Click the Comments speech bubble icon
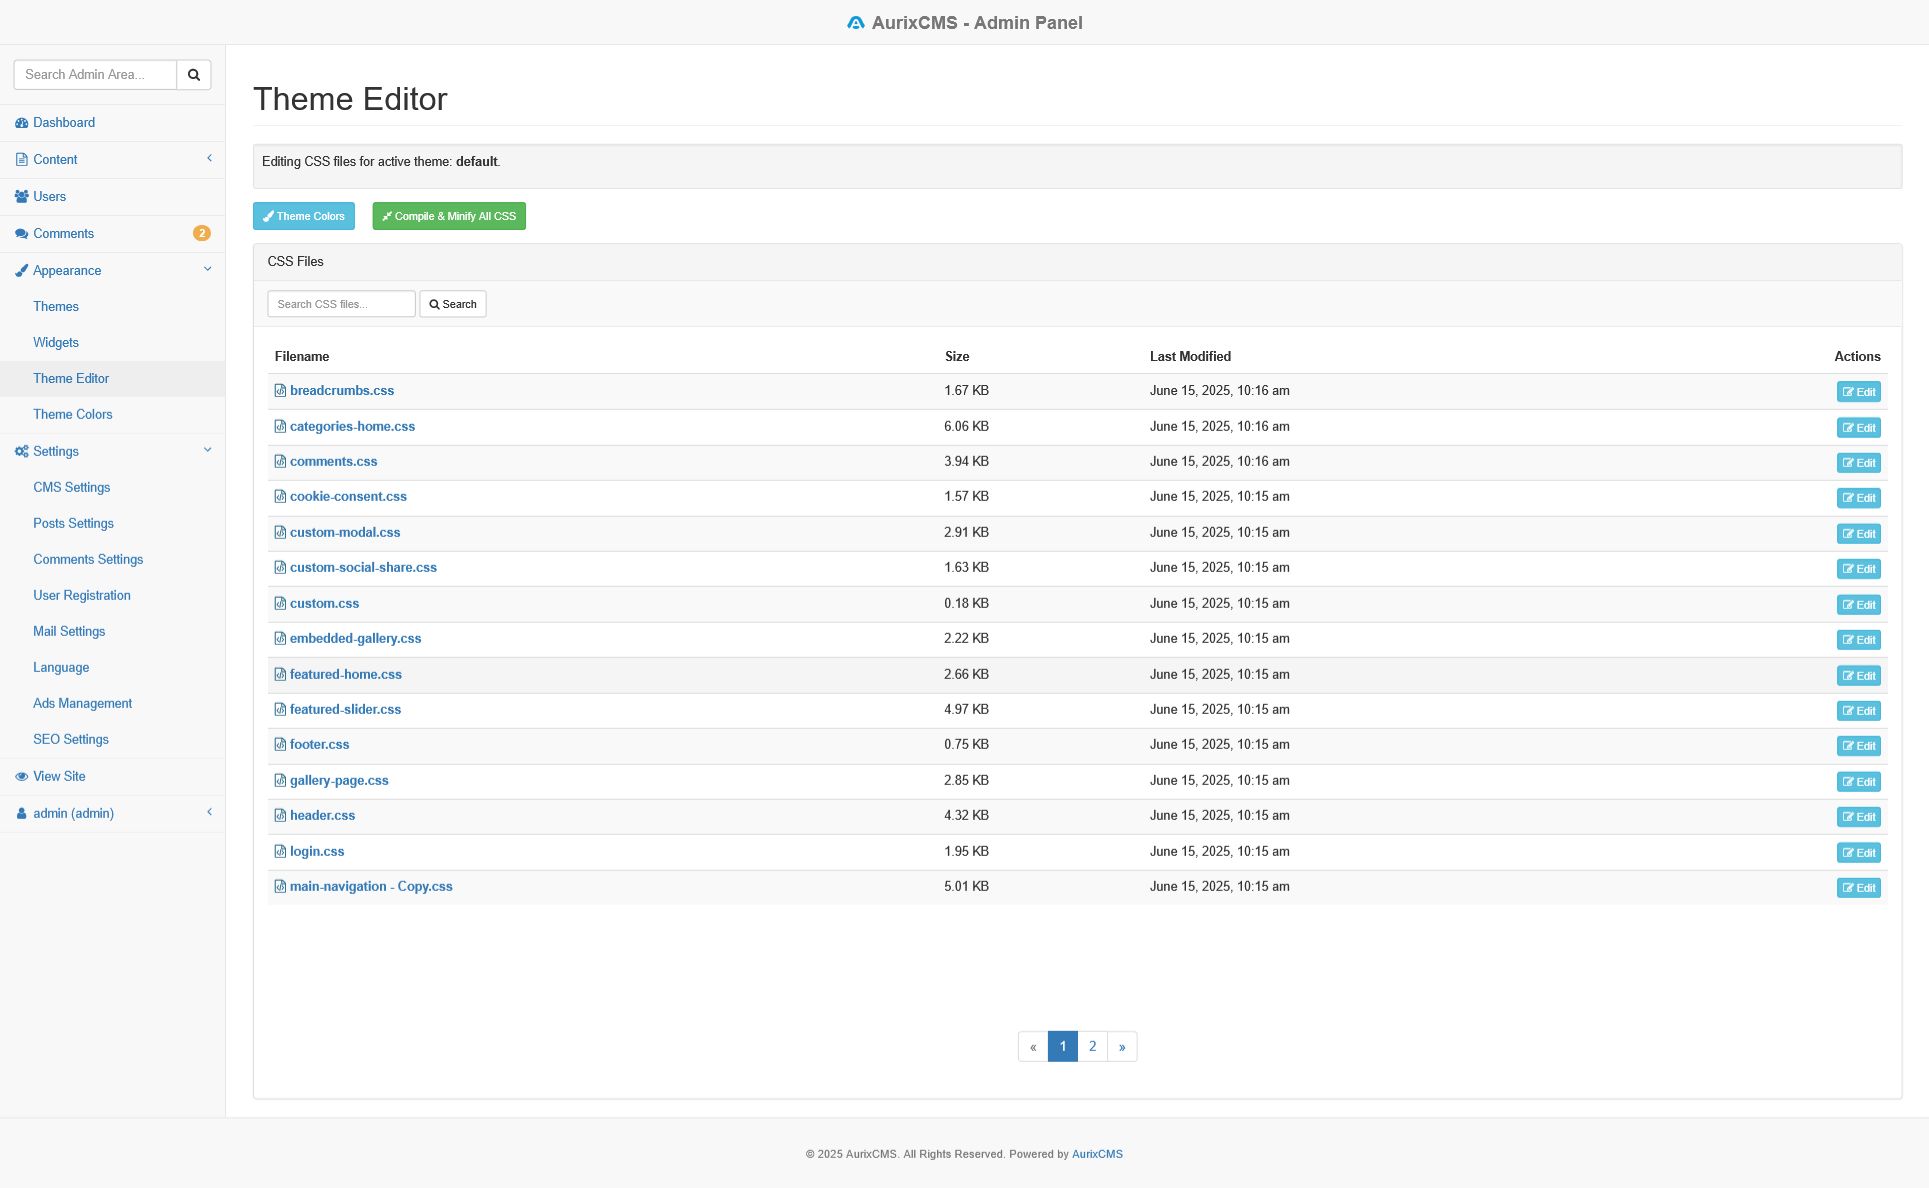 [21, 234]
